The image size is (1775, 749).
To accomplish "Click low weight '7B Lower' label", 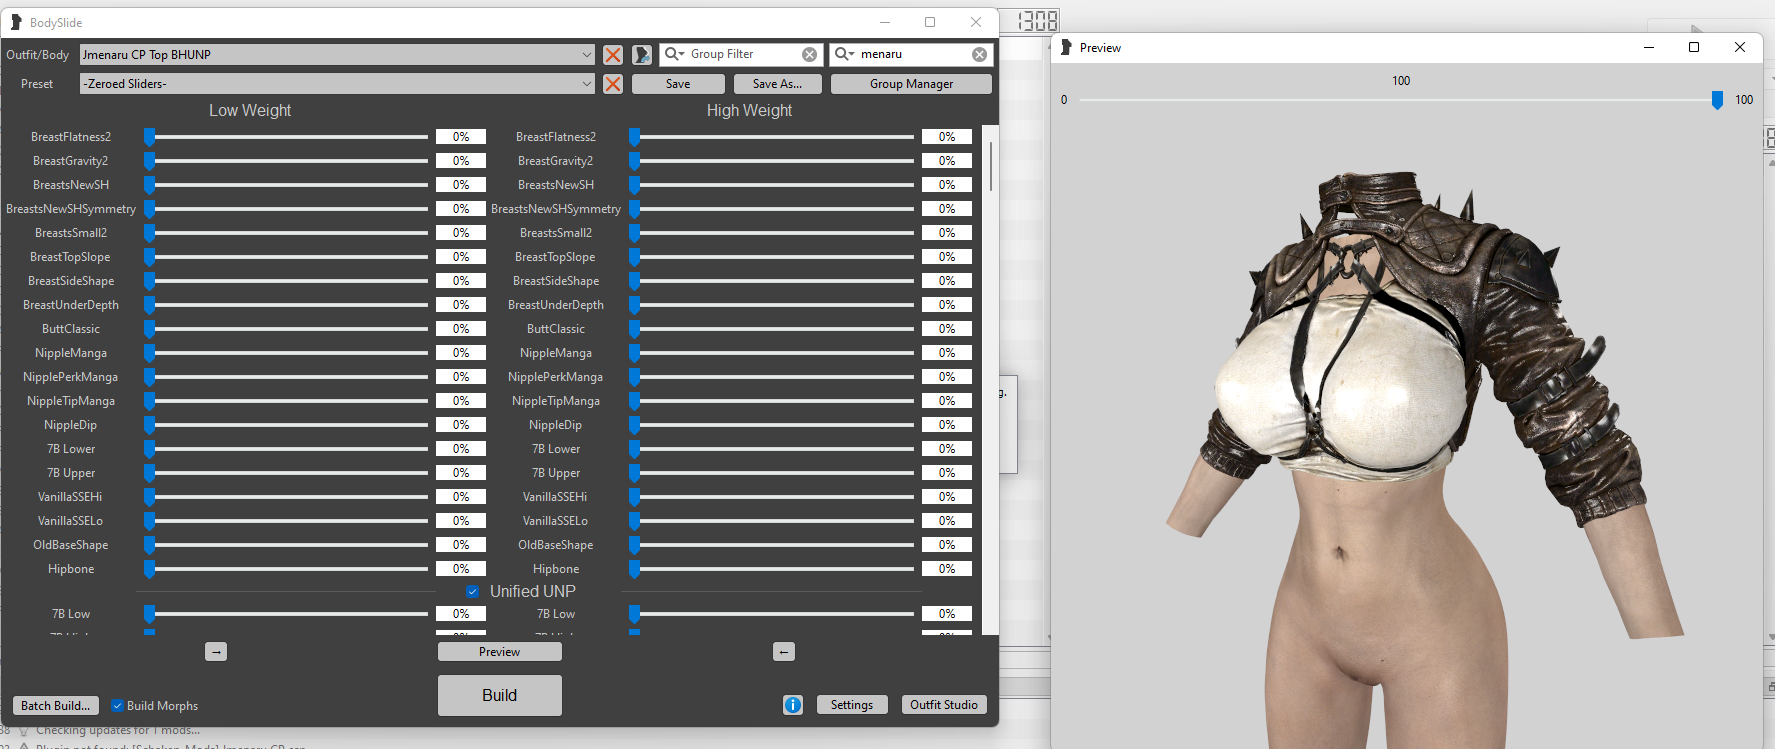I will [x=71, y=449].
